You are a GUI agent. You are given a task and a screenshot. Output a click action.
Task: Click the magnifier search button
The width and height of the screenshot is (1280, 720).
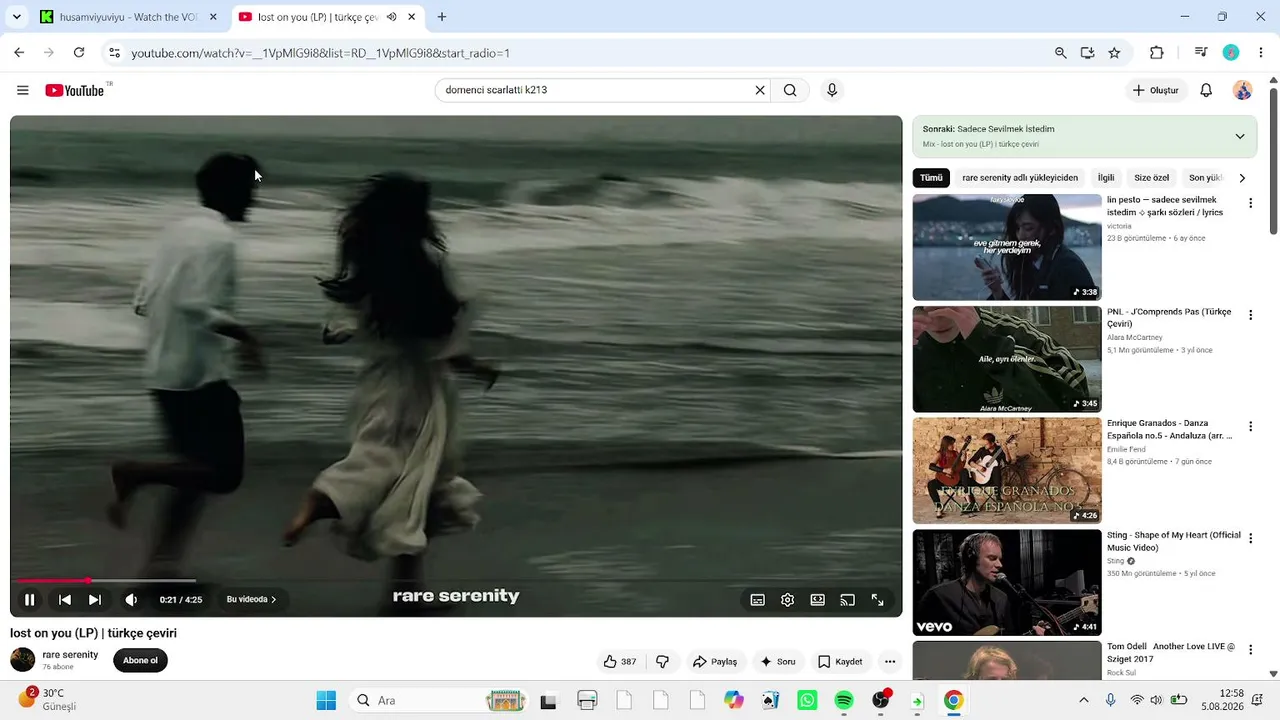(790, 90)
